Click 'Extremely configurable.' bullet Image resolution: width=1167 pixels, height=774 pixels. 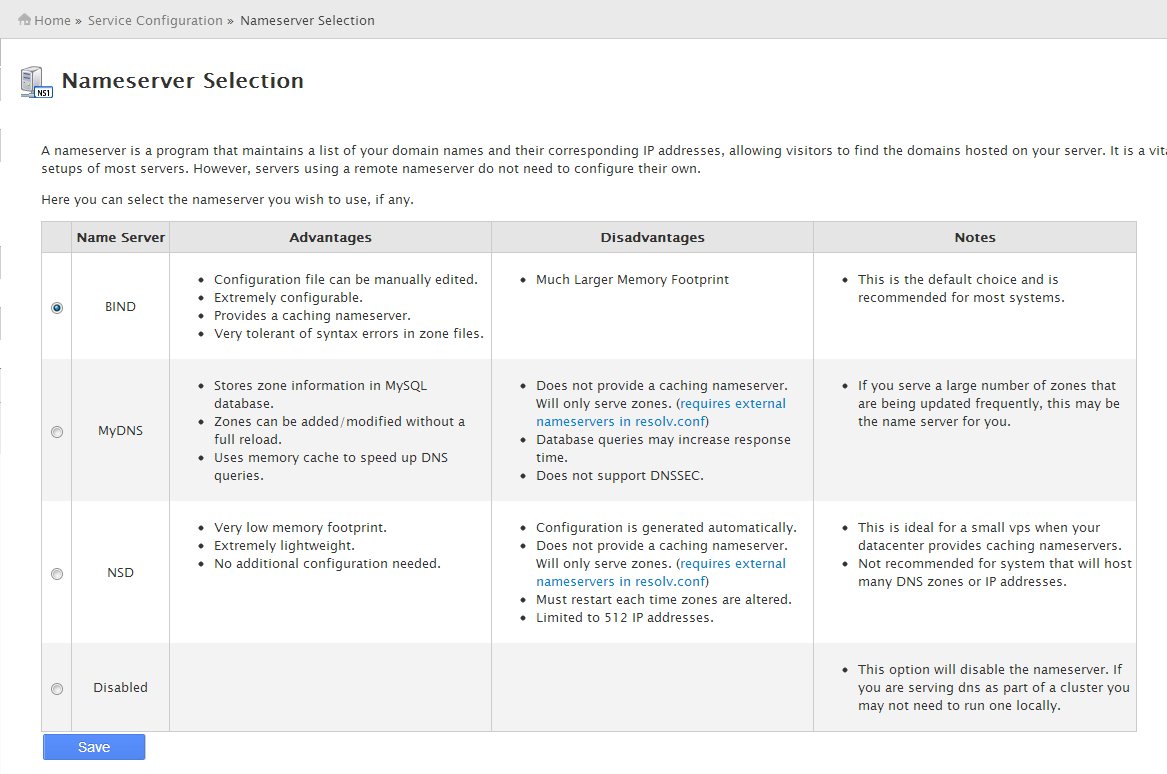(x=288, y=297)
